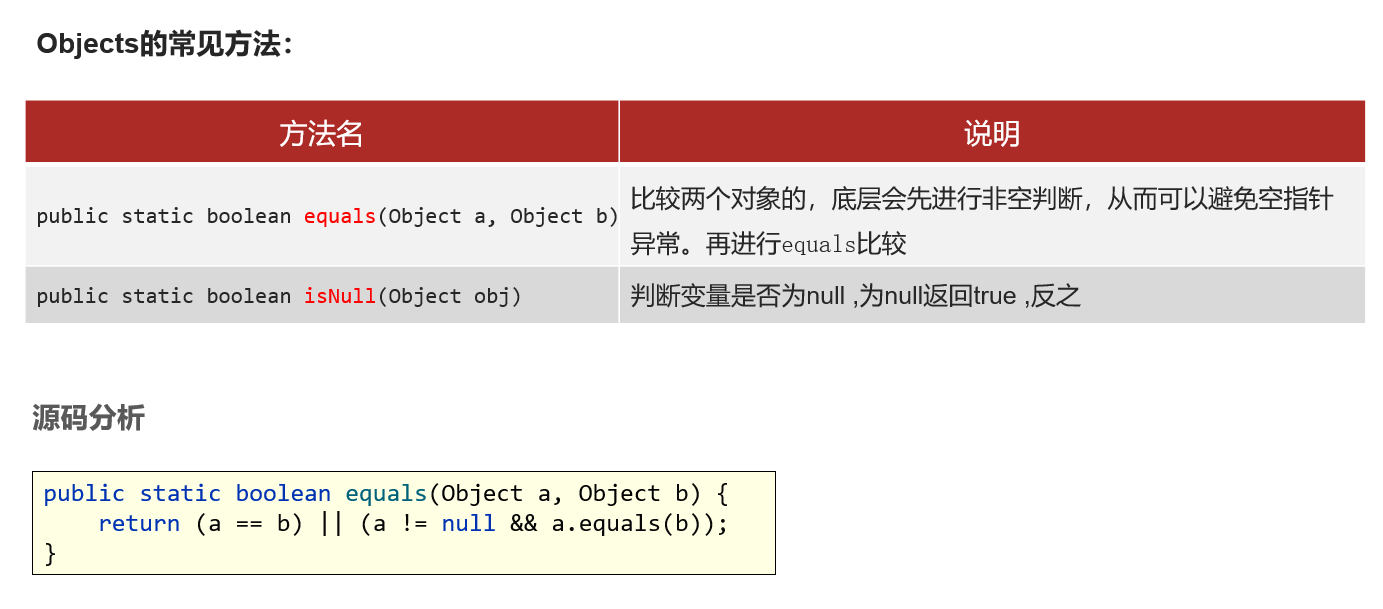
Task: Click '(Object a, Object b)' in table row
Action: click(x=498, y=216)
